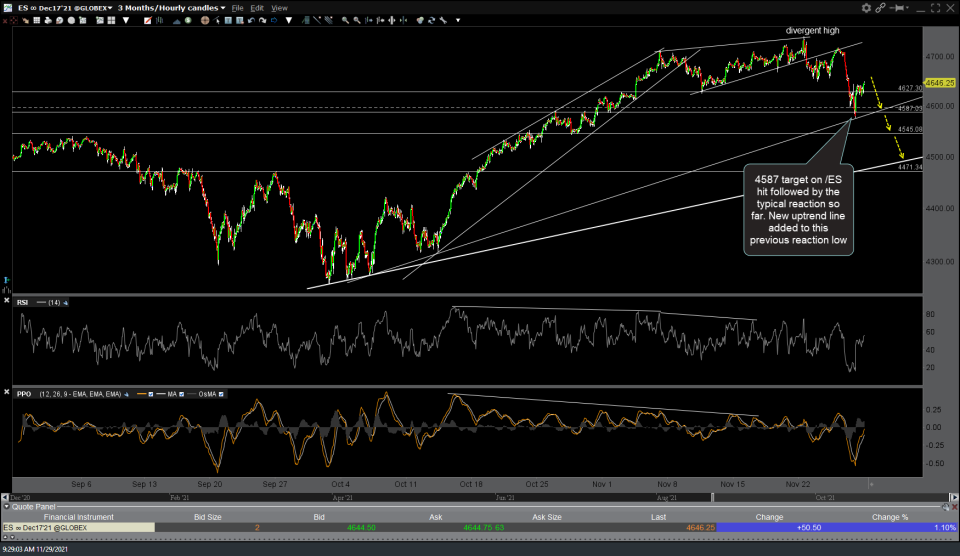Click the window link chain icon

coord(880,7)
